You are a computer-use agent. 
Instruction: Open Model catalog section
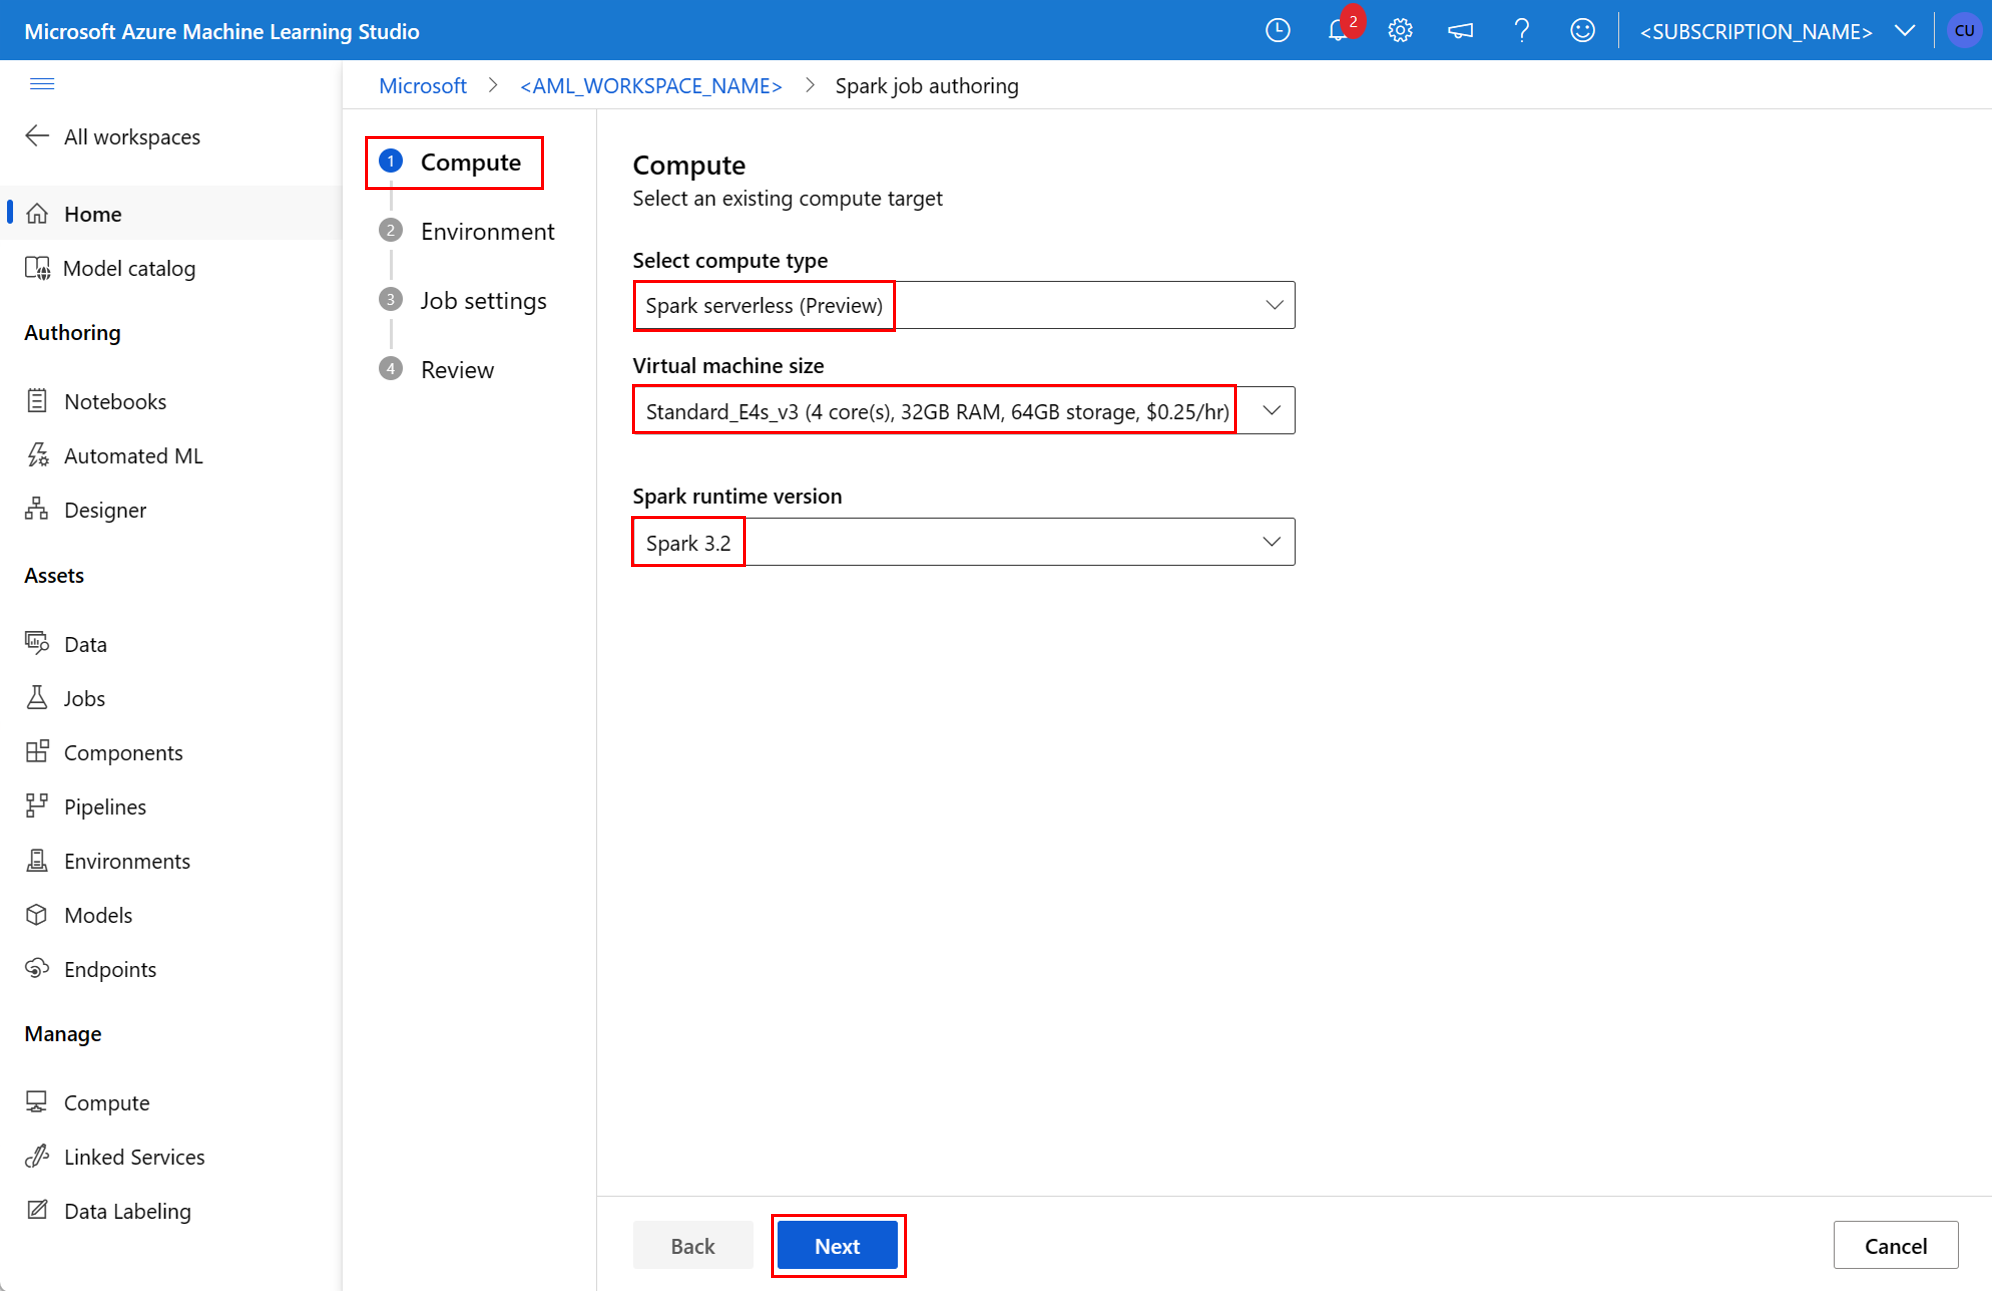tap(129, 267)
